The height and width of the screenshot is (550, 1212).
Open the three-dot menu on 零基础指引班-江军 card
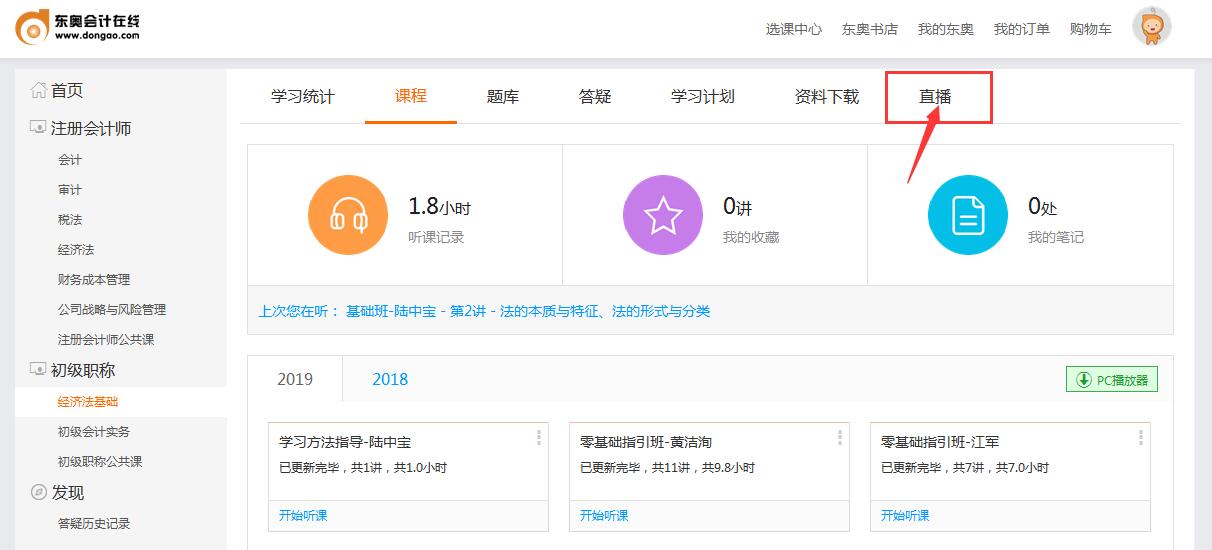[x=1140, y=437]
